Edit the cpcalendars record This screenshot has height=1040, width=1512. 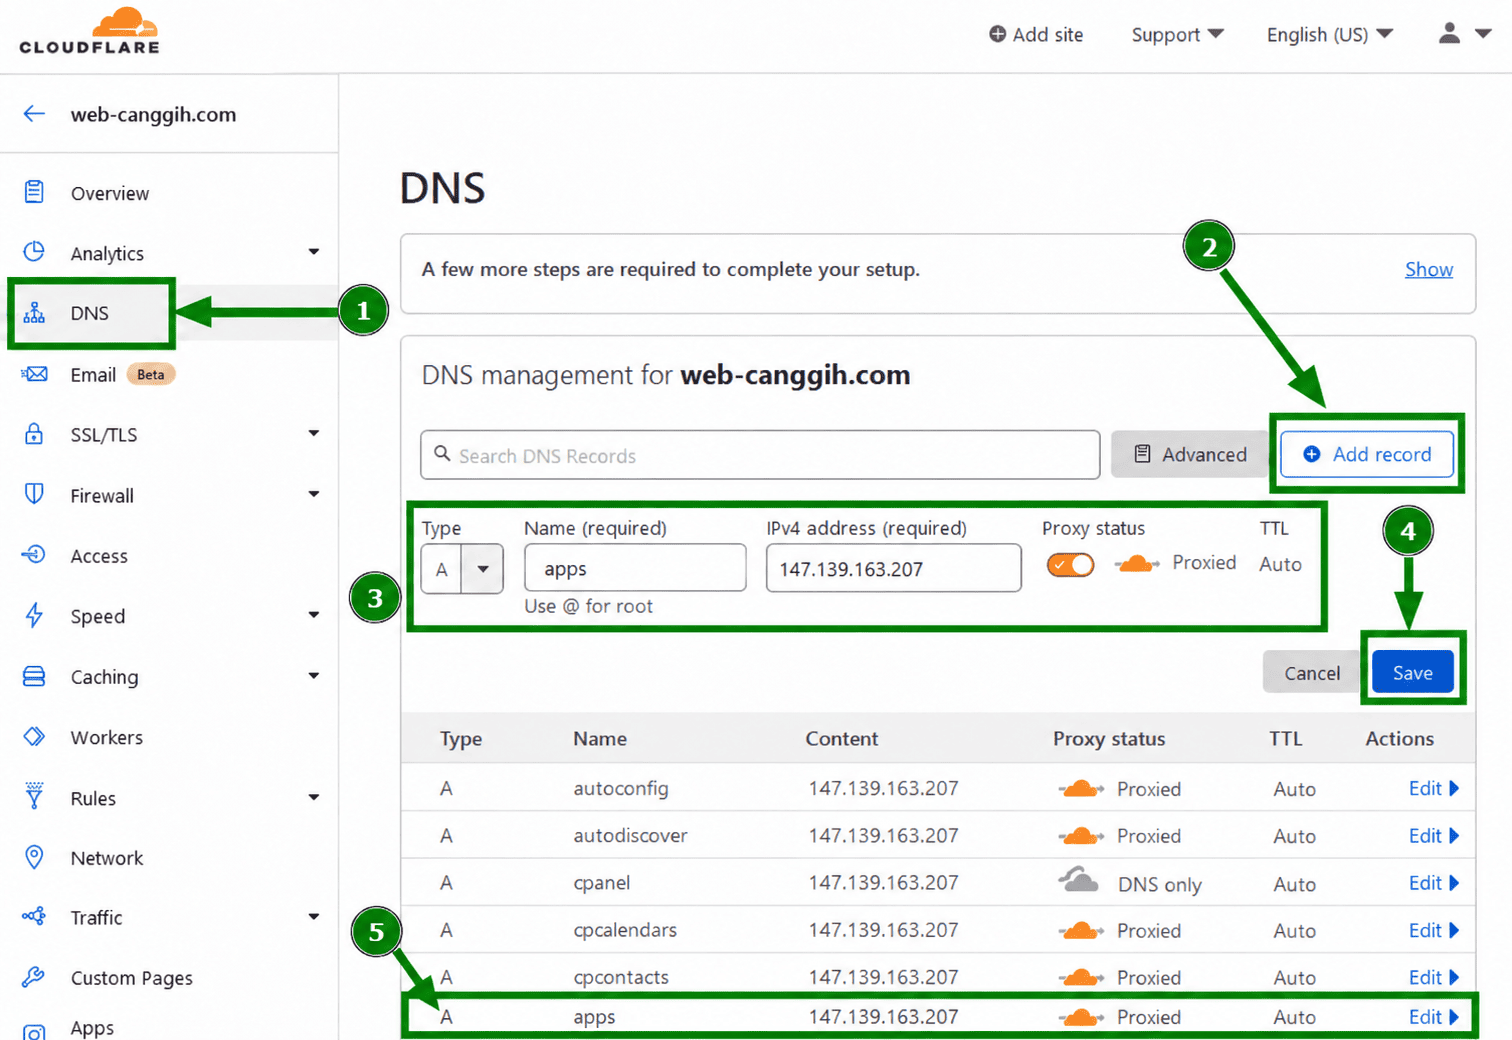click(x=1434, y=930)
